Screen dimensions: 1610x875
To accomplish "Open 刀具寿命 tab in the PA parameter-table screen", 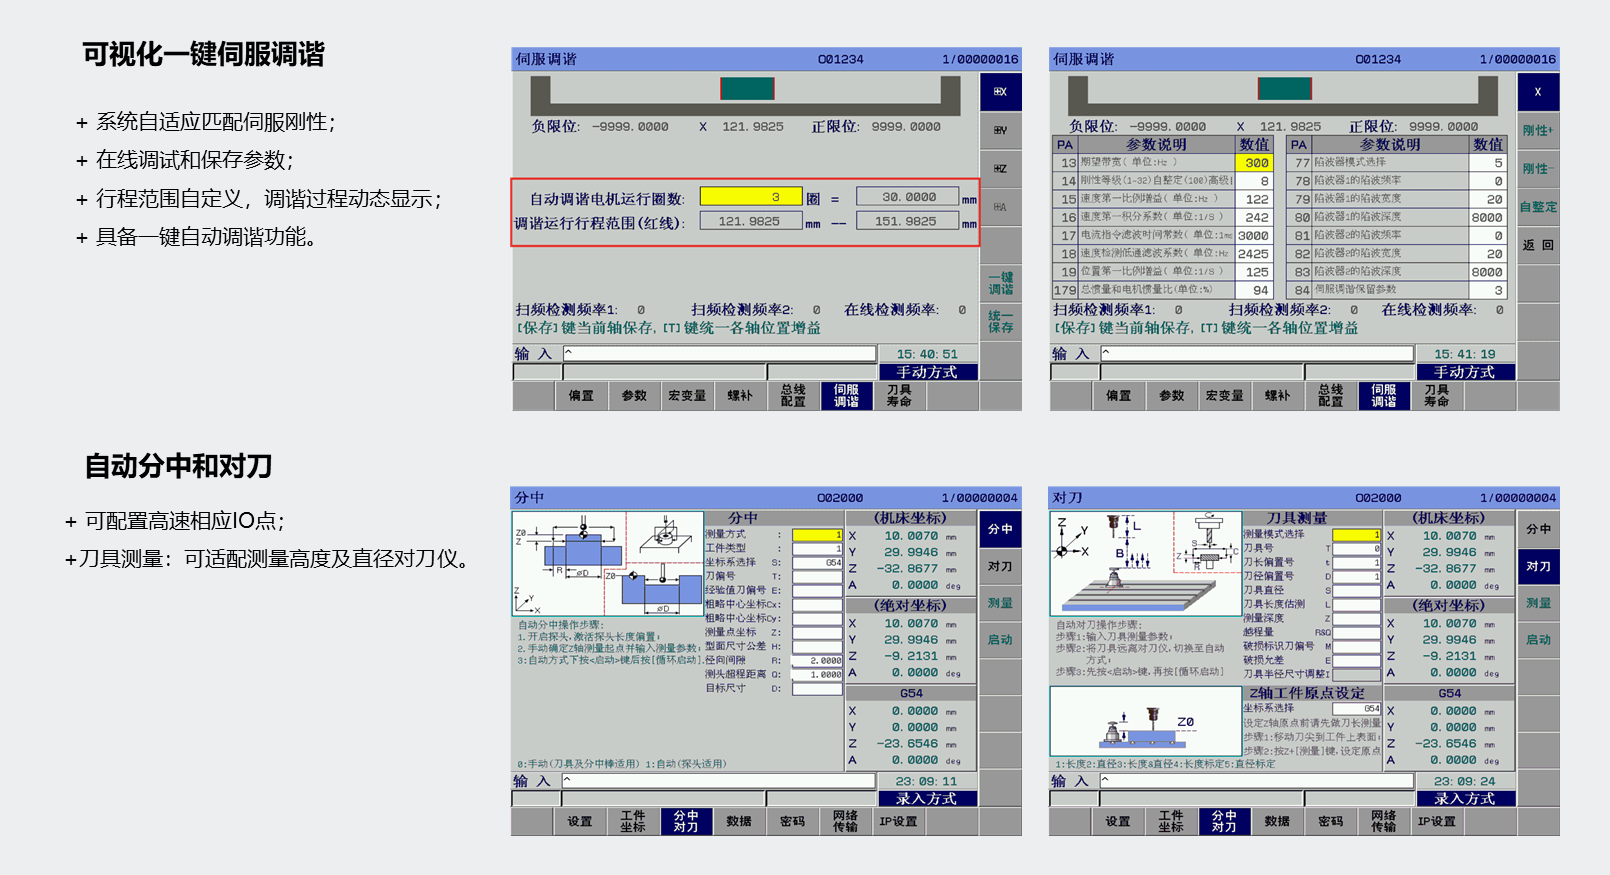I will pyautogui.click(x=1436, y=396).
